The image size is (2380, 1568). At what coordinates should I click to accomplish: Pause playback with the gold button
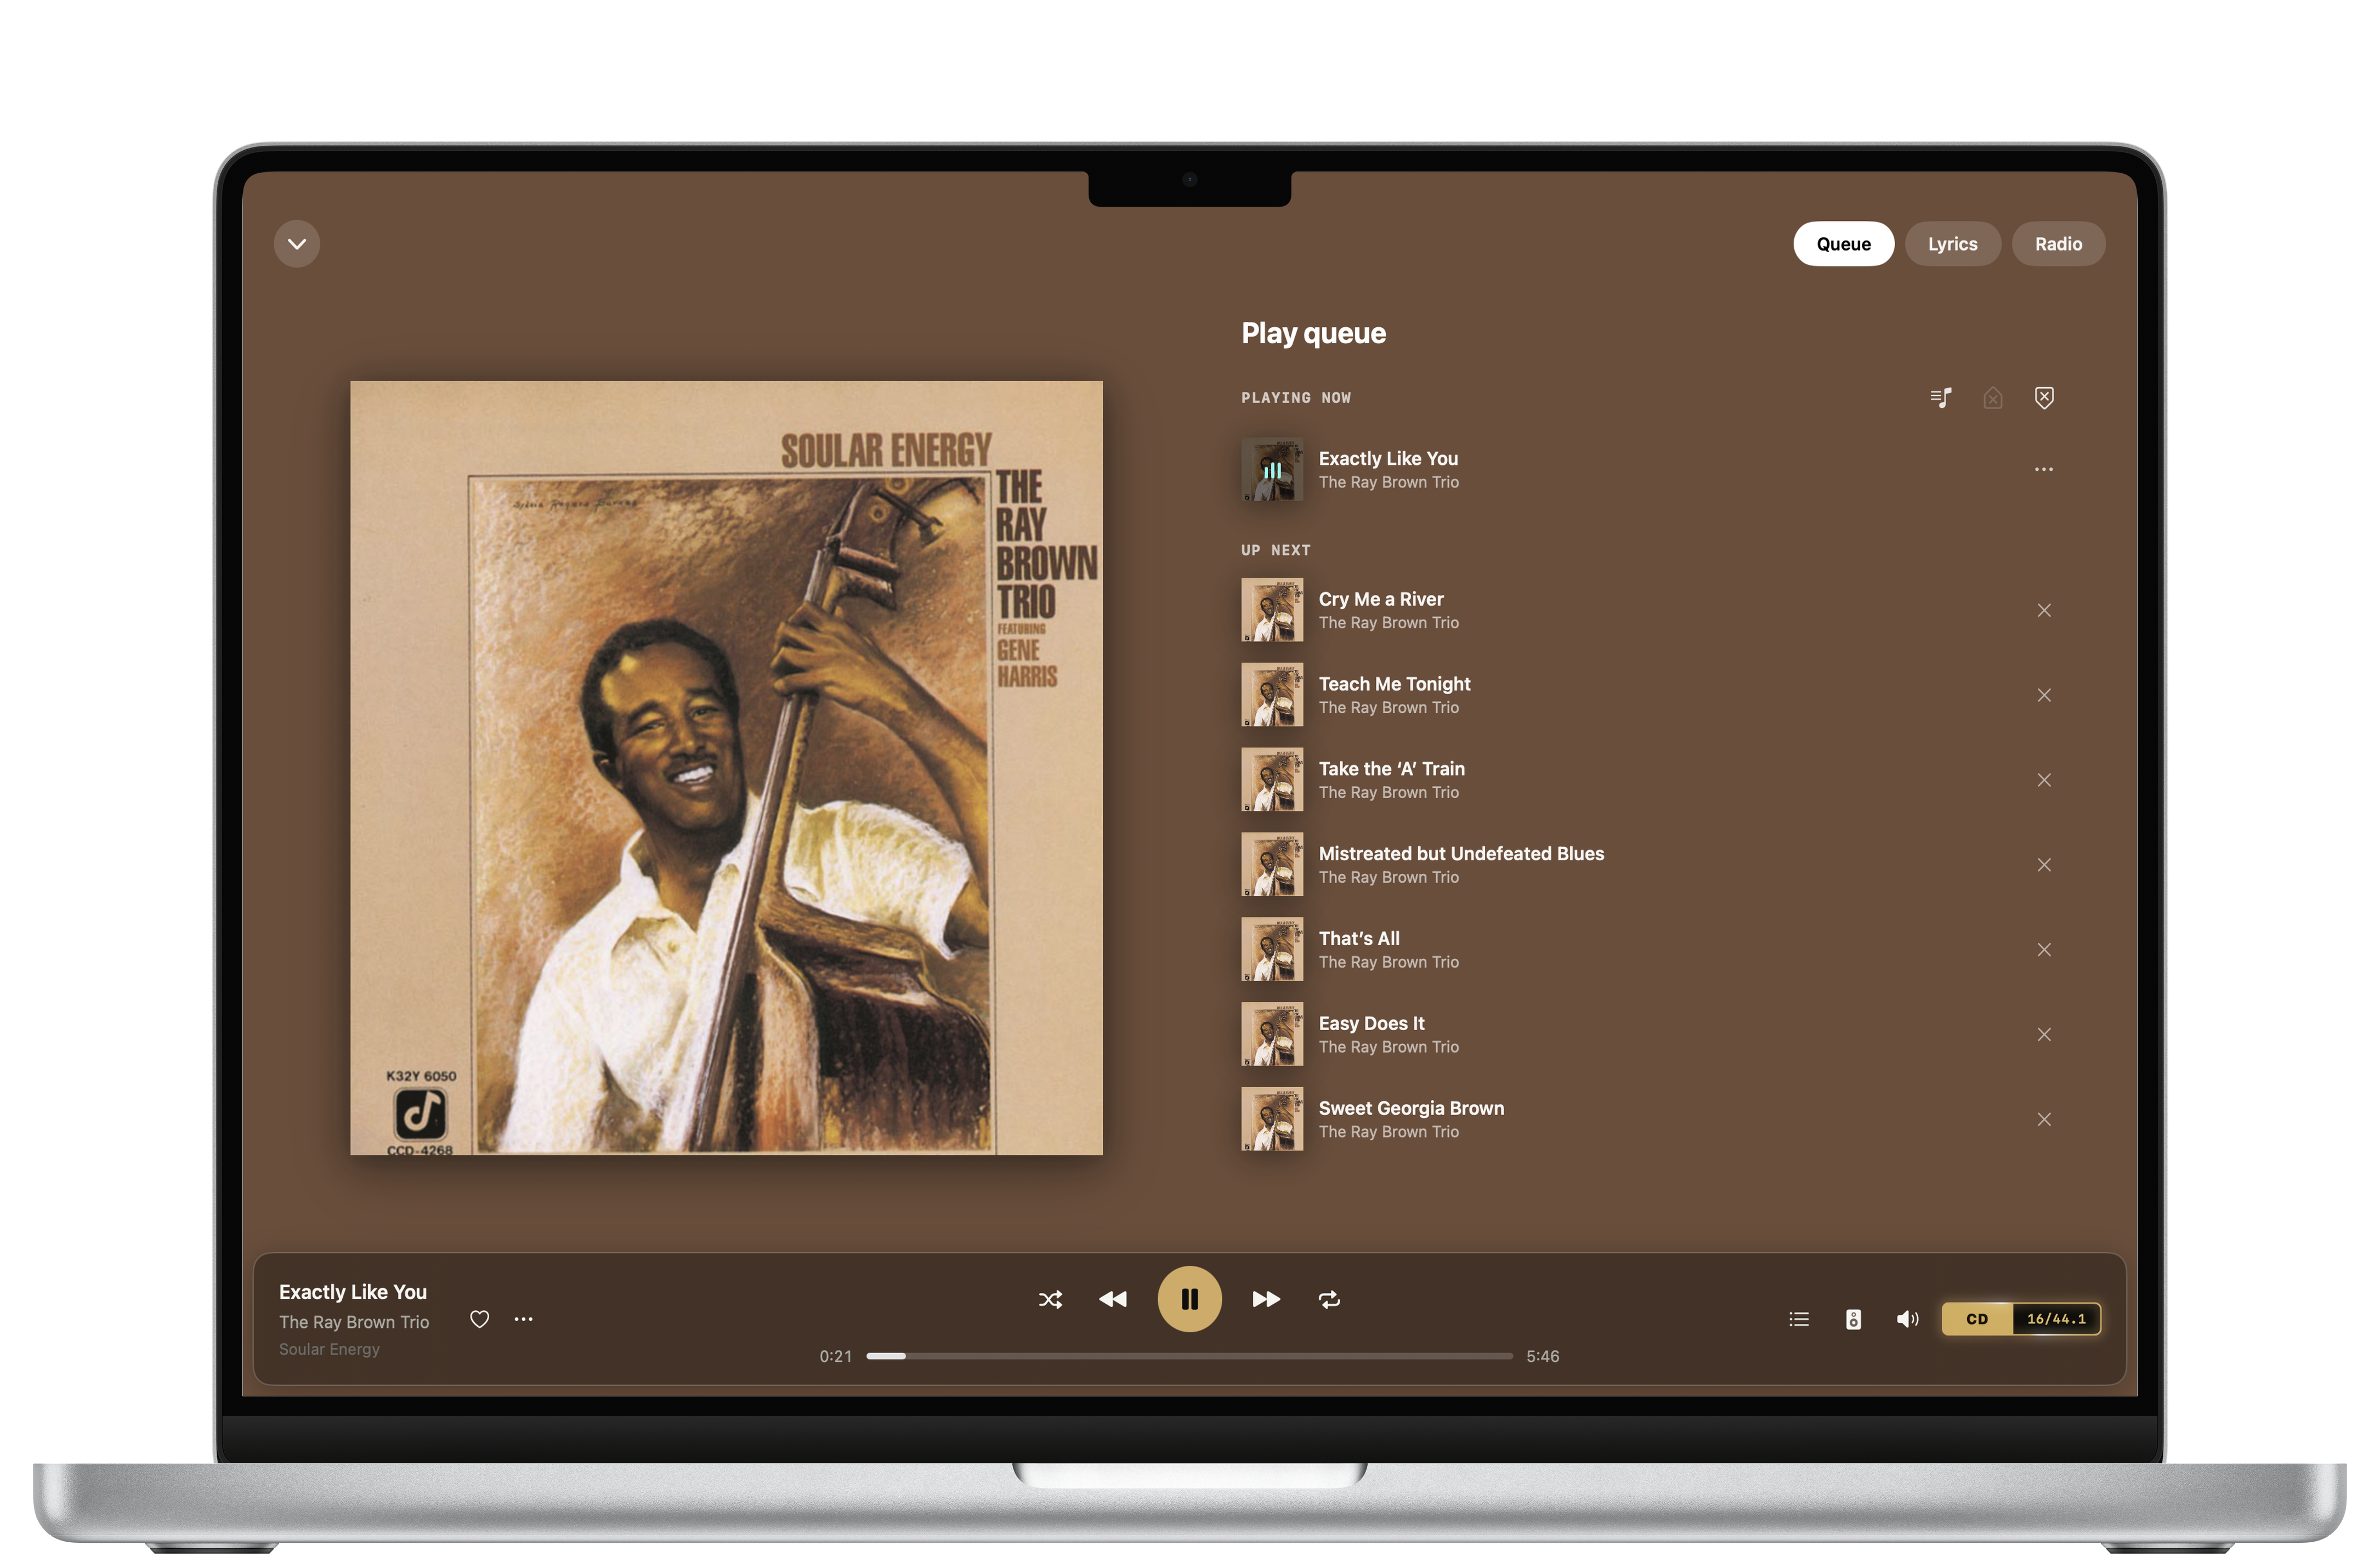[1189, 1299]
